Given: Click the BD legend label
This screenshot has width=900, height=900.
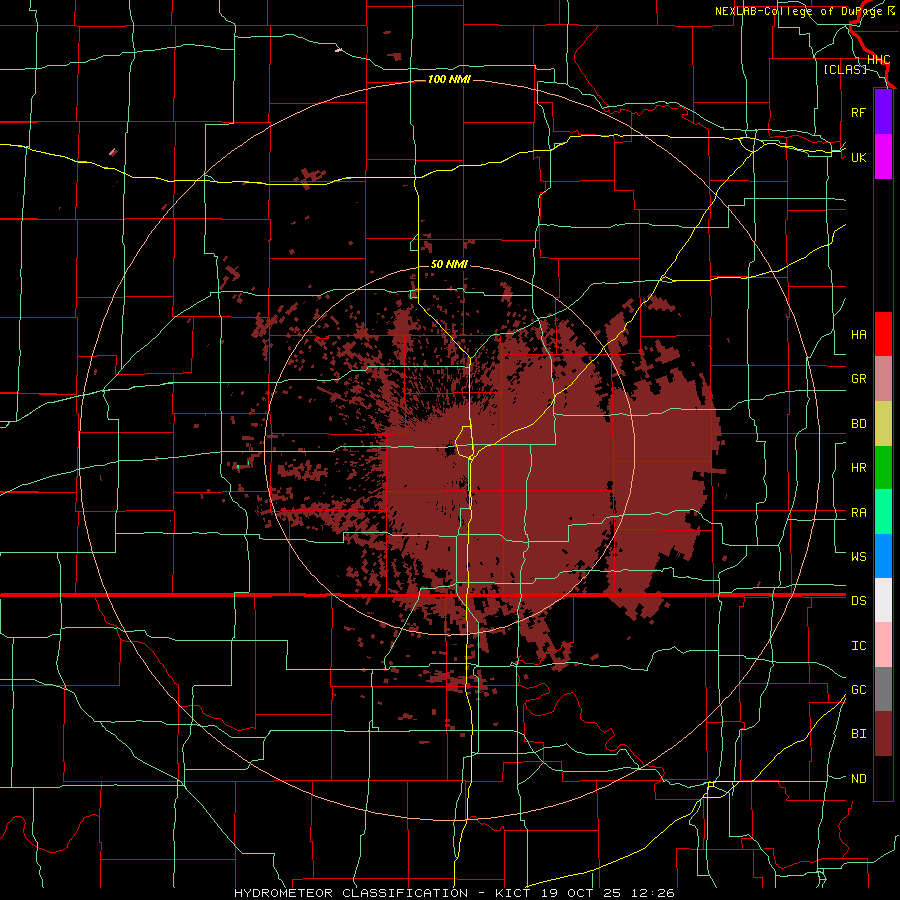Looking at the screenshot, I should (858, 424).
